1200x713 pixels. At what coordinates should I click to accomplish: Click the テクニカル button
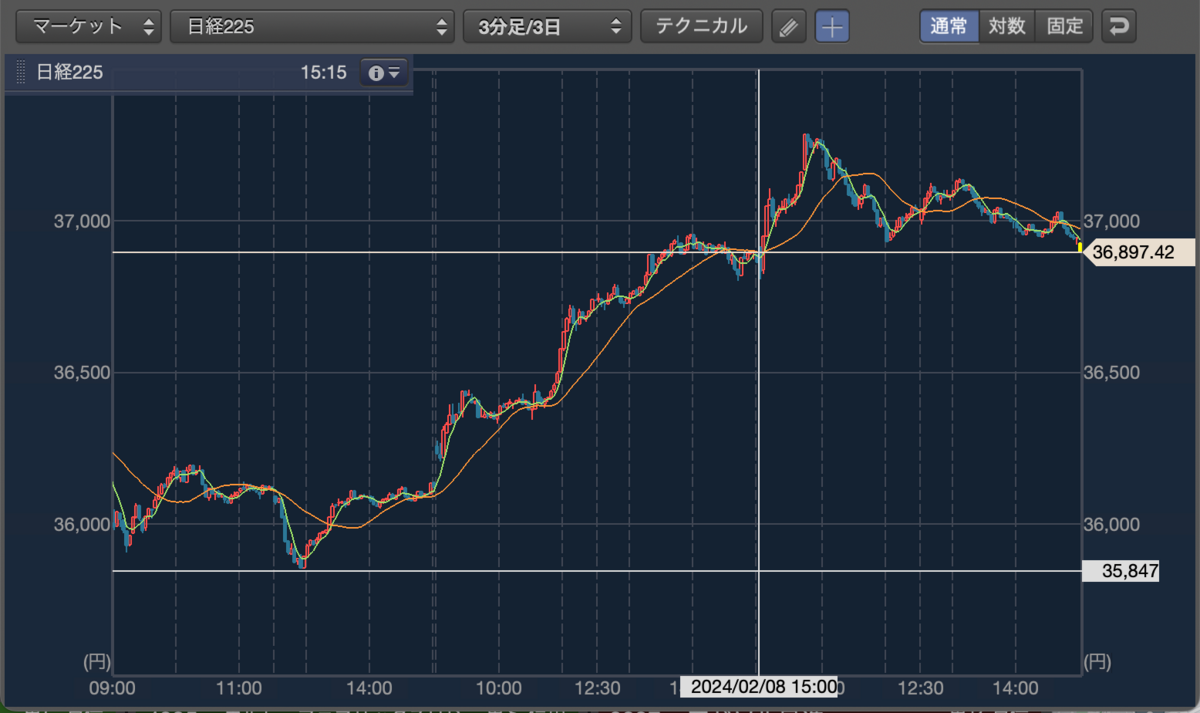701,27
